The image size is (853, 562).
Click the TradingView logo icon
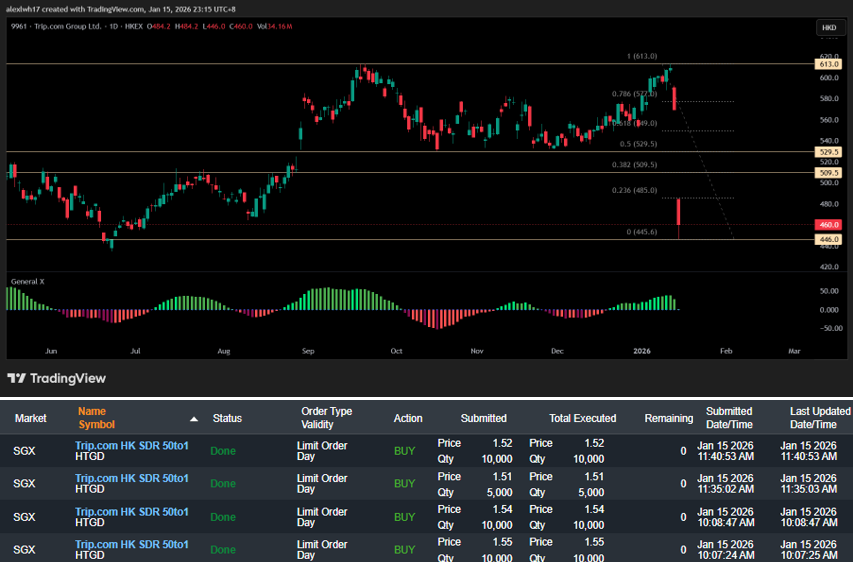[x=17, y=378]
